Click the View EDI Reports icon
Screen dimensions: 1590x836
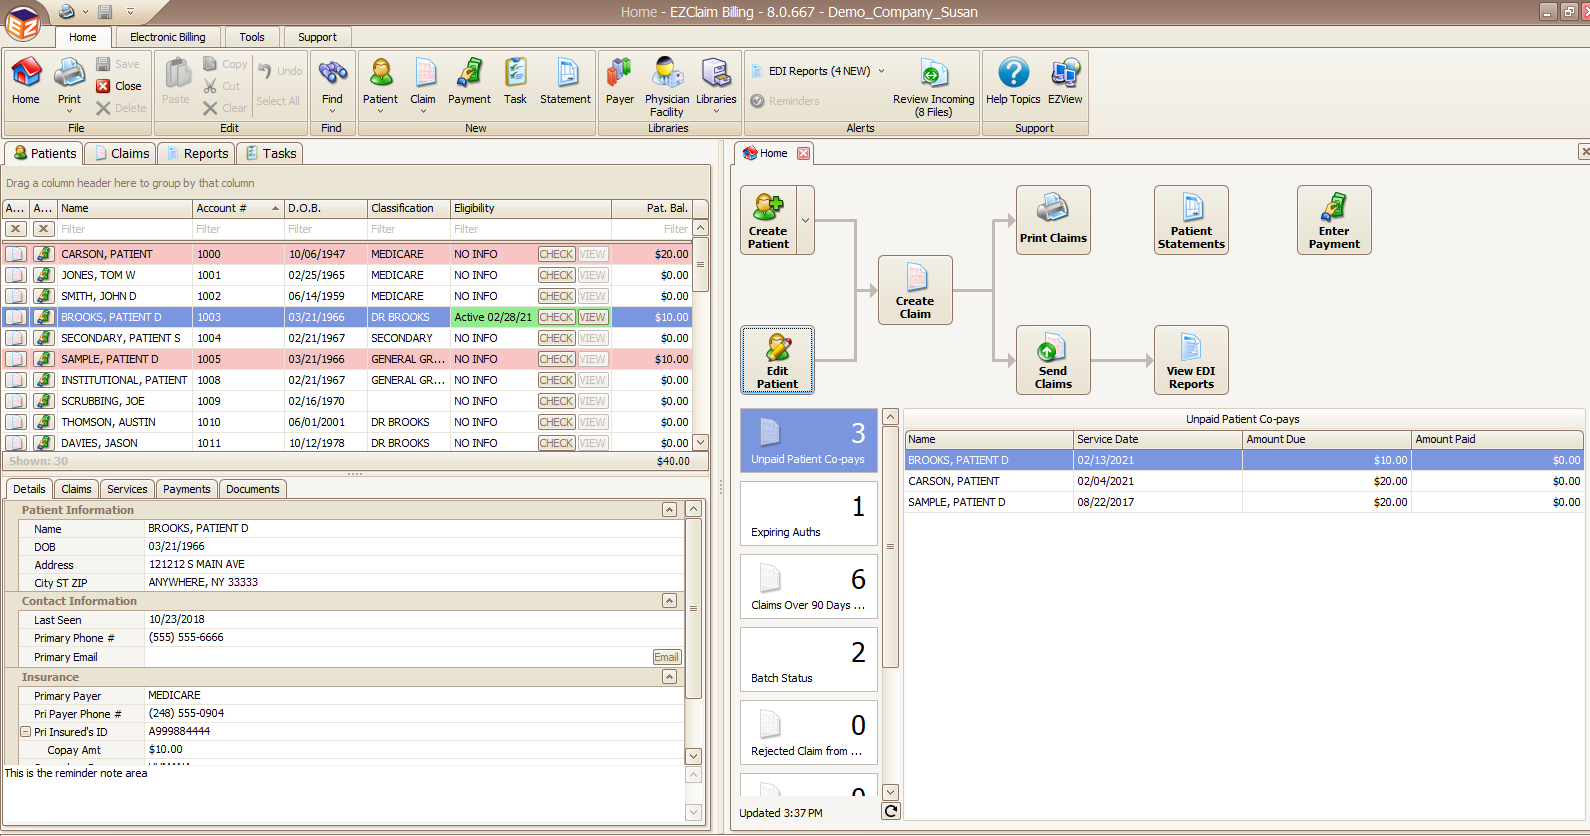(1191, 360)
